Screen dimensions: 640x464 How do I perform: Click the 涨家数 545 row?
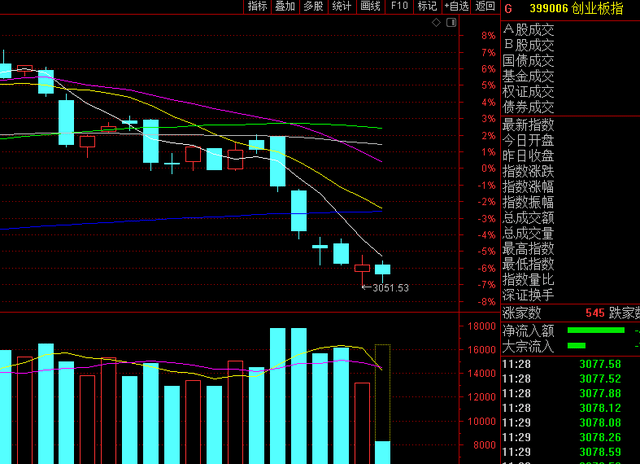[570, 313]
